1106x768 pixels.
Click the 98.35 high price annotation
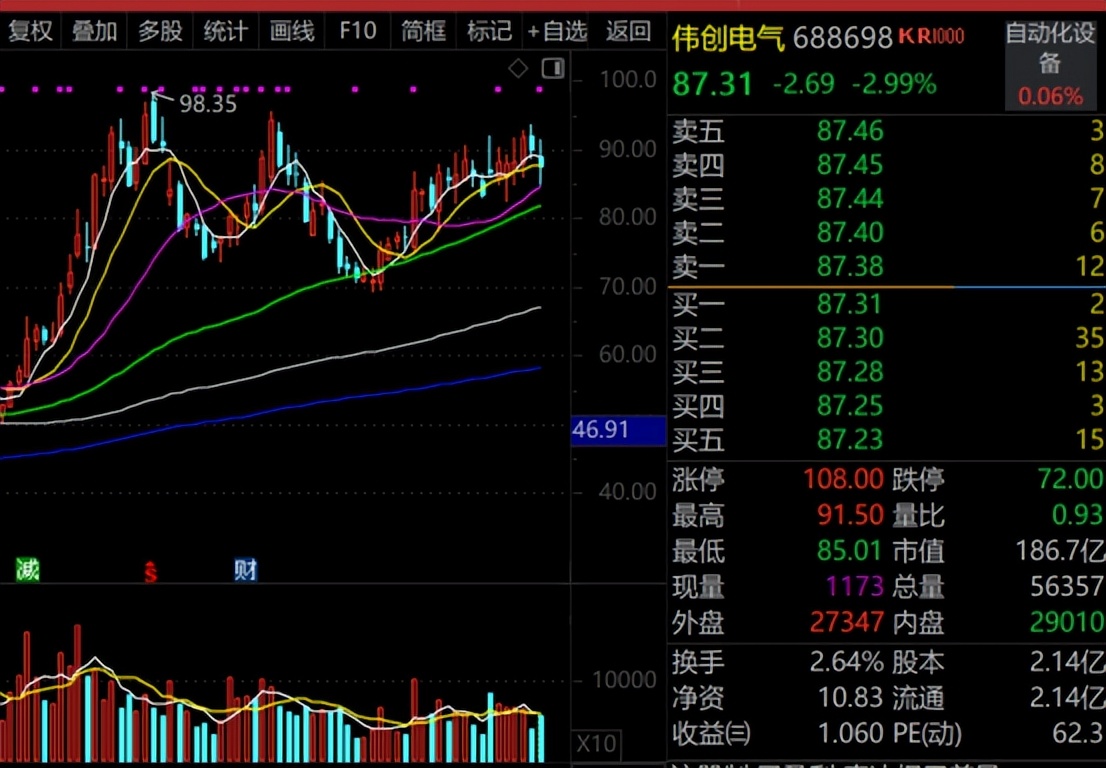(207, 103)
